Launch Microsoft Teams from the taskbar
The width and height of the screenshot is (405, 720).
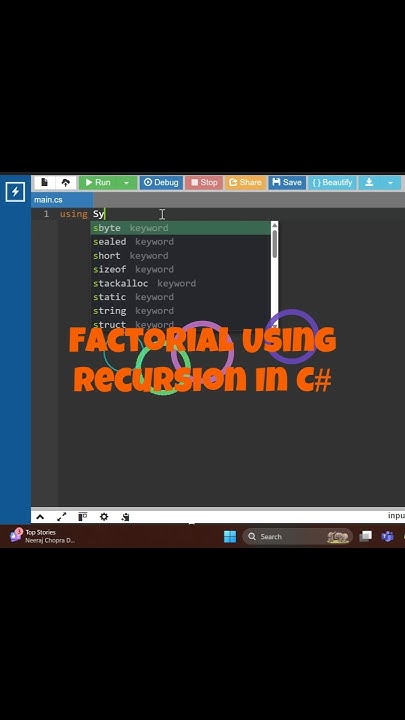pyautogui.click(x=388, y=536)
